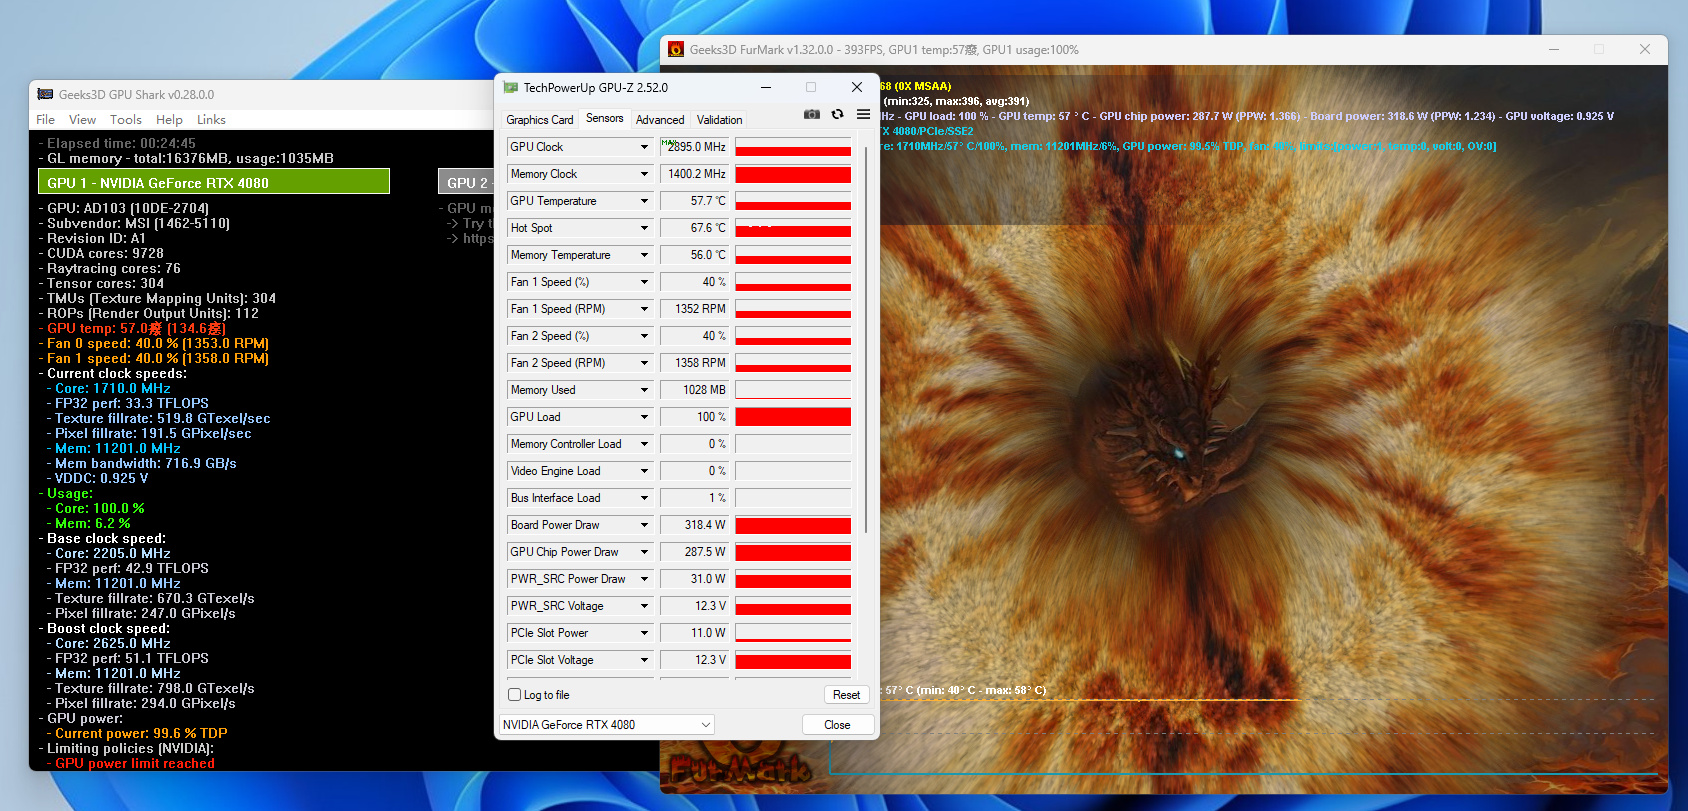Open the Help menu in GPU Shark
Screen dimensions: 1688x811
(x=169, y=120)
